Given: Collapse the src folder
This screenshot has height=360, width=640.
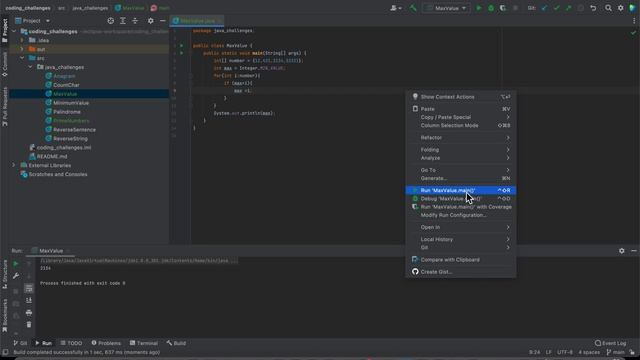Looking at the screenshot, I should [22, 58].
